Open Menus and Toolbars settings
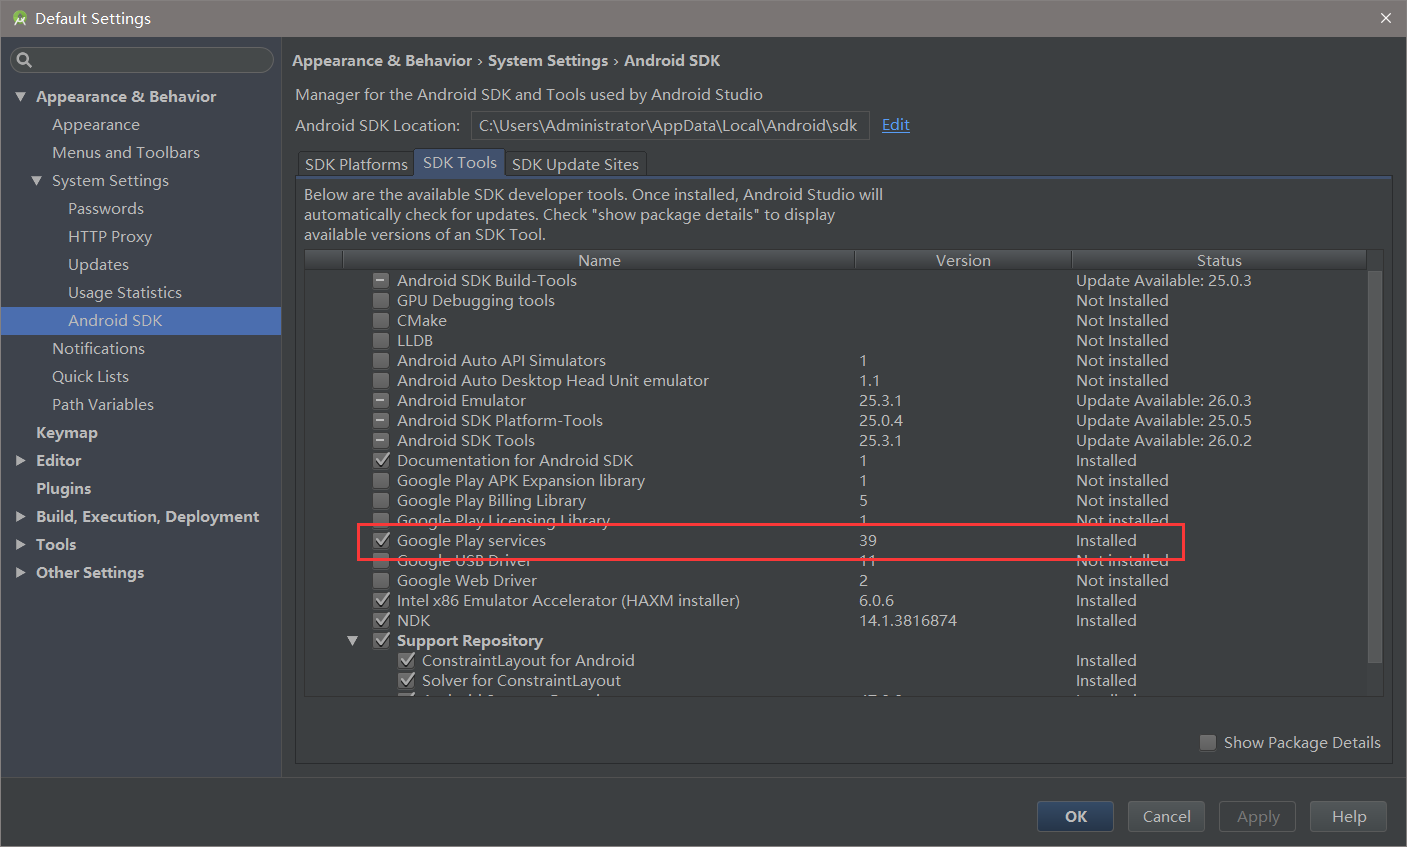This screenshot has width=1407, height=847. click(126, 153)
